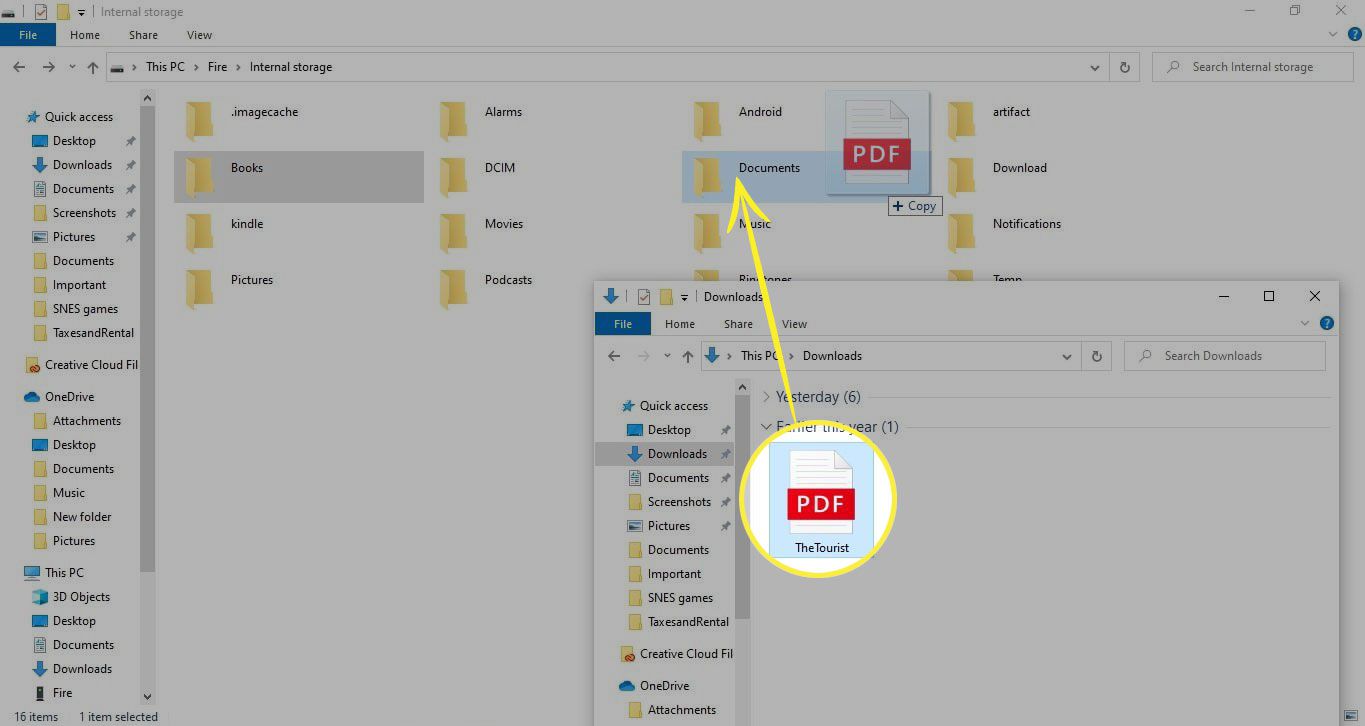Open Help in Downloads window
Image resolution: width=1365 pixels, height=726 pixels.
pyautogui.click(x=1327, y=323)
